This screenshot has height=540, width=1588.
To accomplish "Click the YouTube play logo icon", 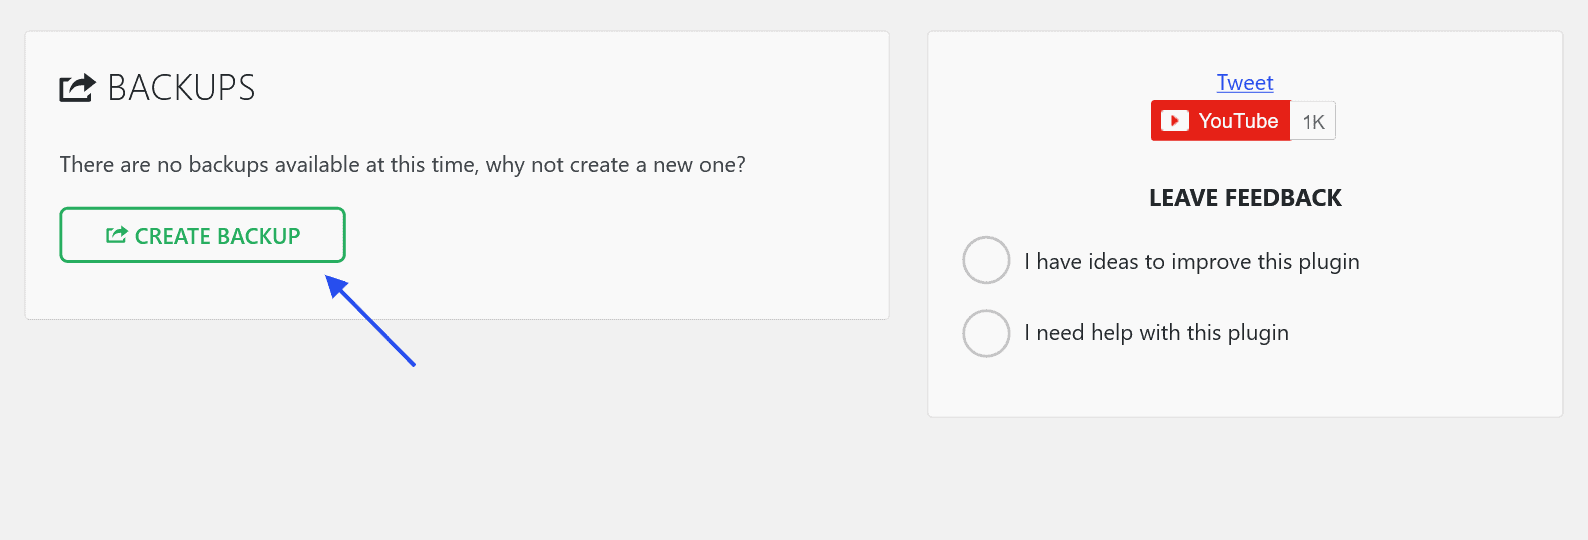I will click(x=1175, y=121).
